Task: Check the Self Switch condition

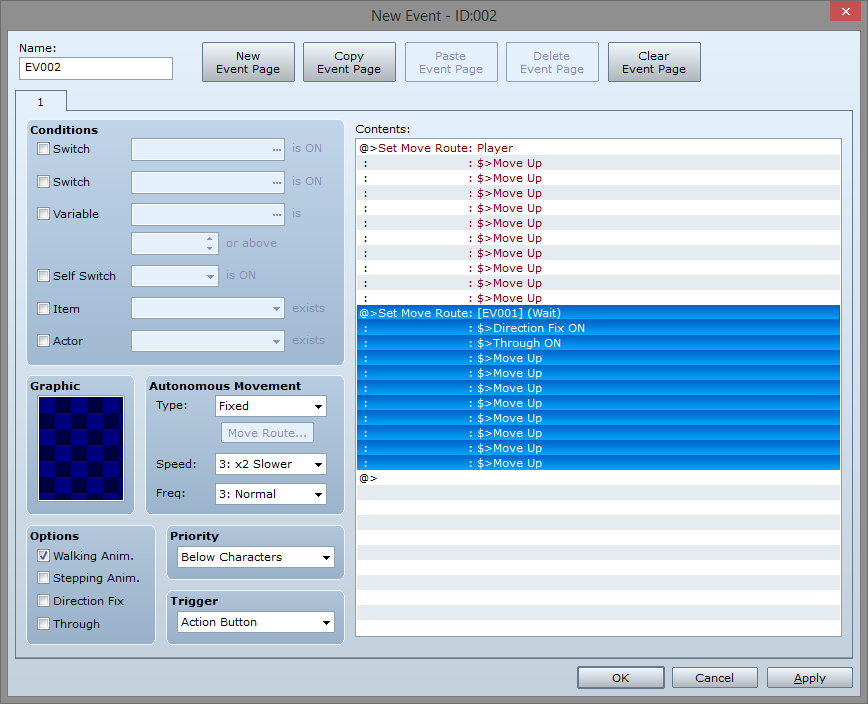Action: (x=43, y=276)
